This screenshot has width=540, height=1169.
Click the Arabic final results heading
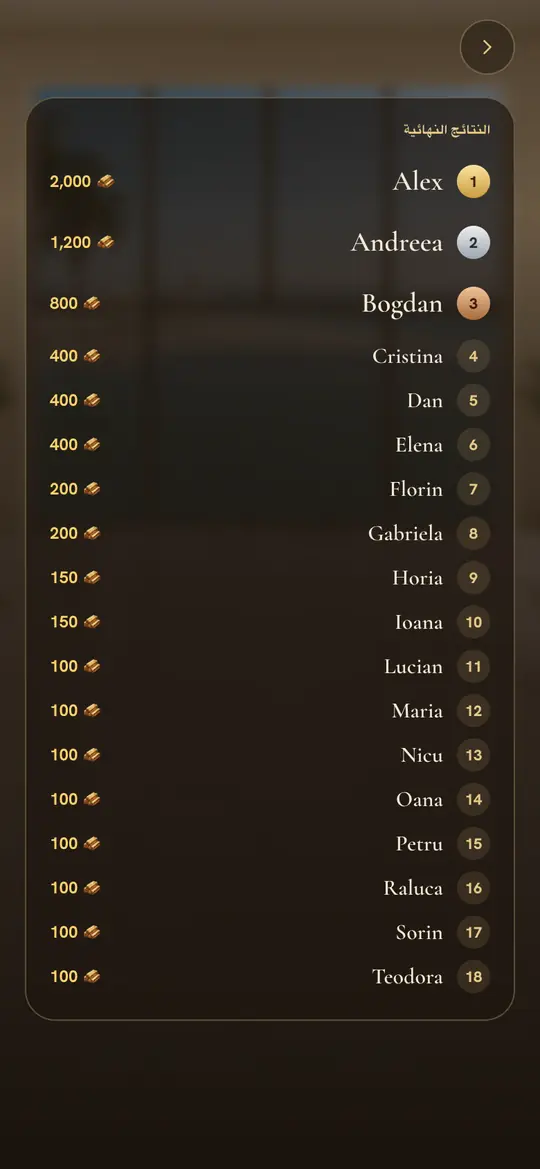[x=447, y=130]
